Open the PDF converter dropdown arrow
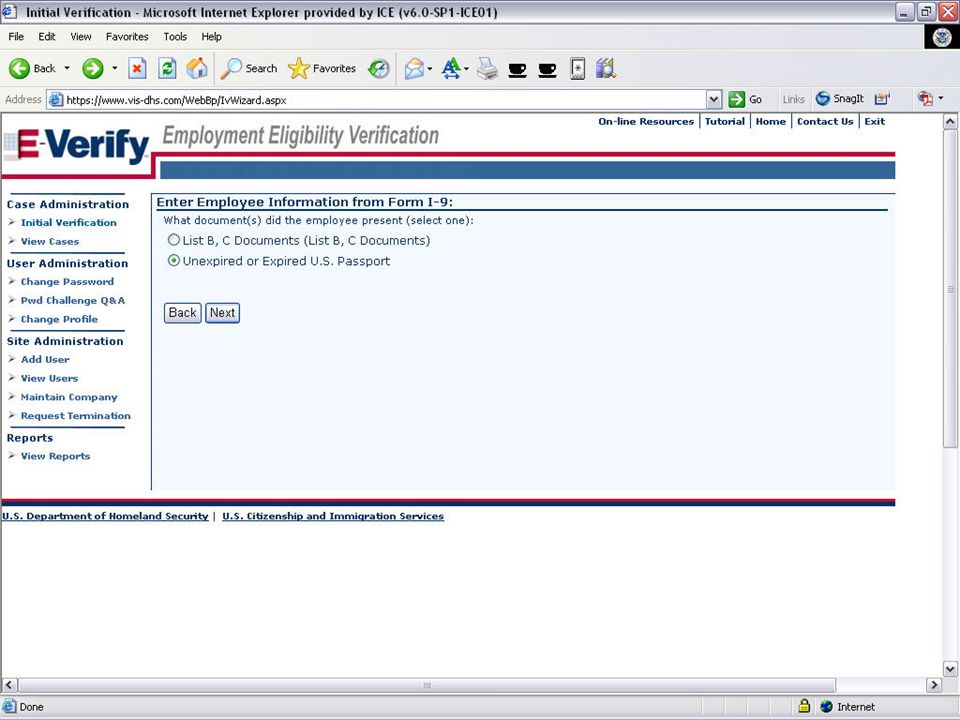The height and width of the screenshot is (720, 960). (x=941, y=99)
